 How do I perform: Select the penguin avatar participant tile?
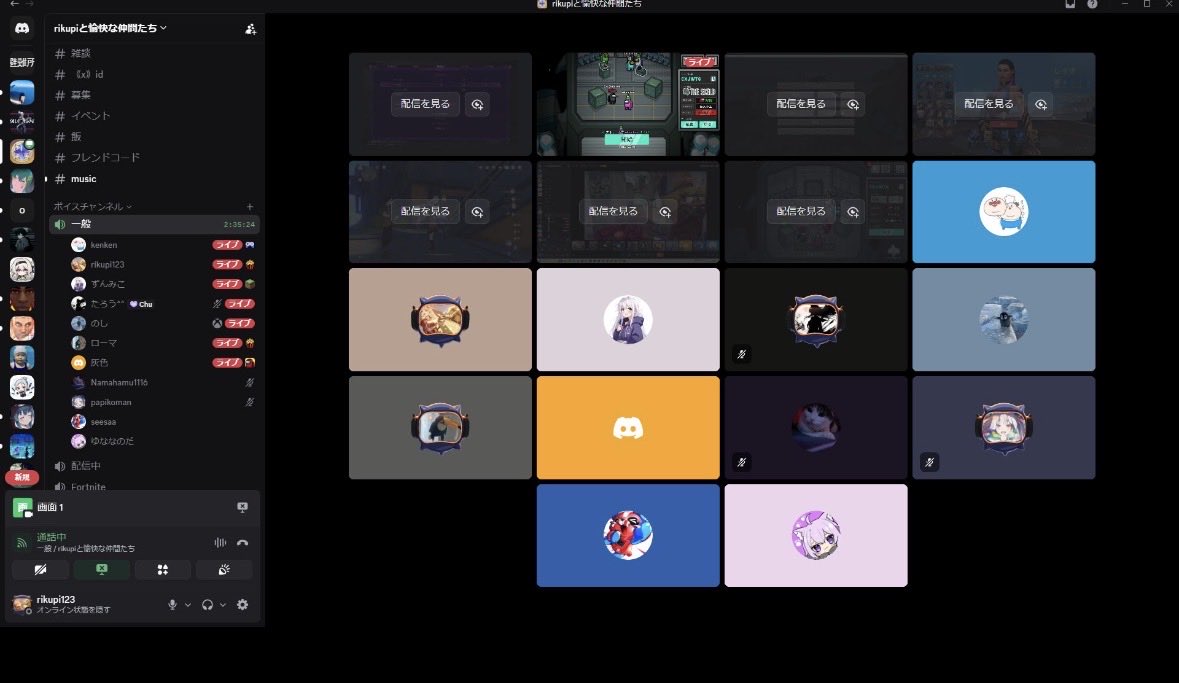point(1004,320)
